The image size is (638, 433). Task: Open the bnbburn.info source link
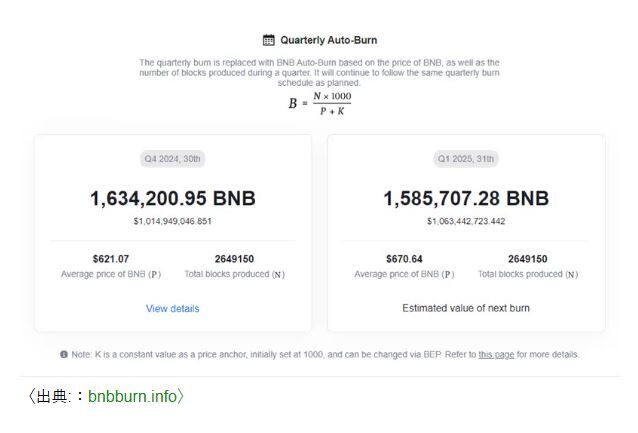[132, 396]
